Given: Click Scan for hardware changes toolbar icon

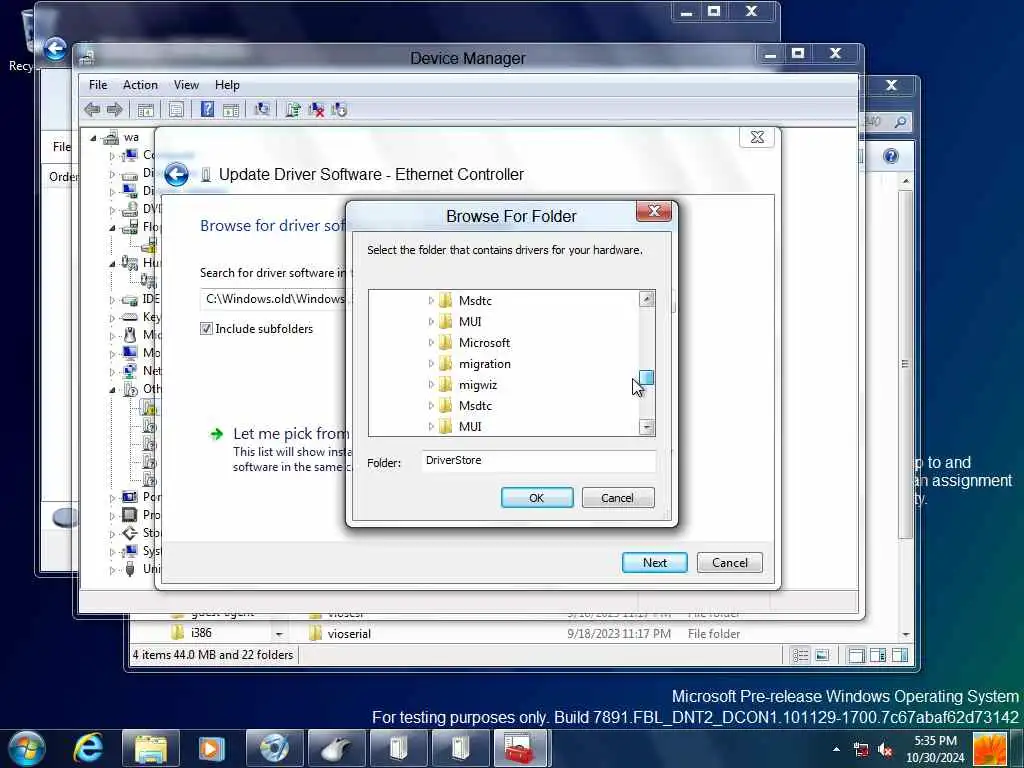Looking at the screenshot, I should tap(262, 110).
